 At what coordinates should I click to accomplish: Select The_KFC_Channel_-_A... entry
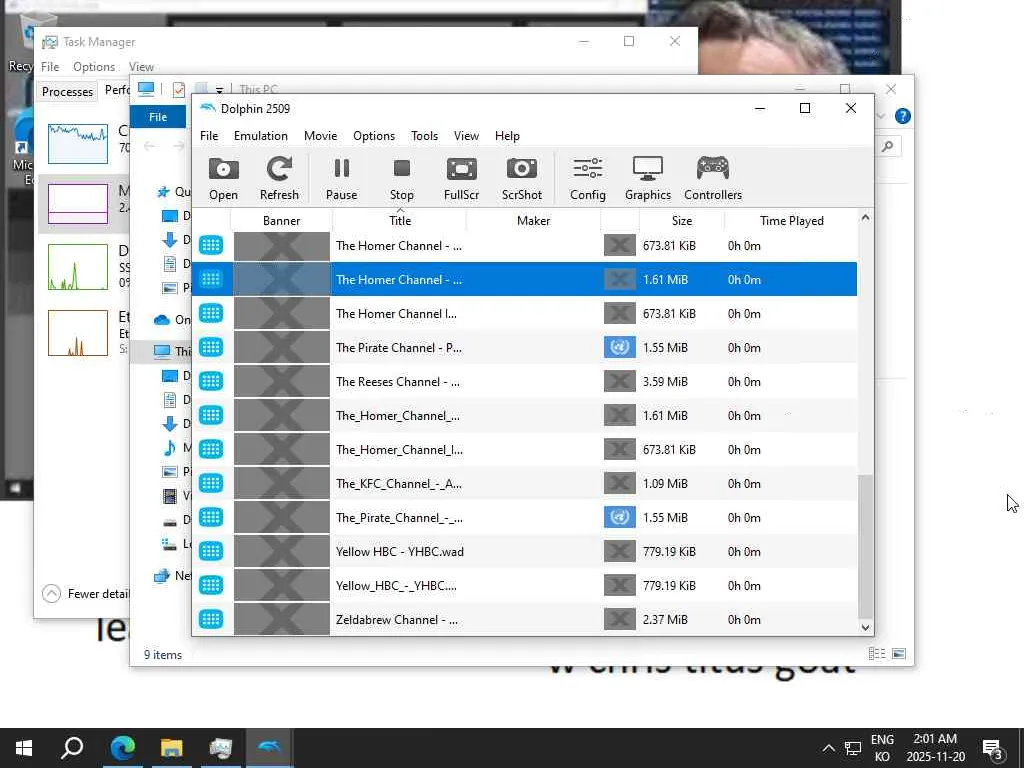pos(524,483)
